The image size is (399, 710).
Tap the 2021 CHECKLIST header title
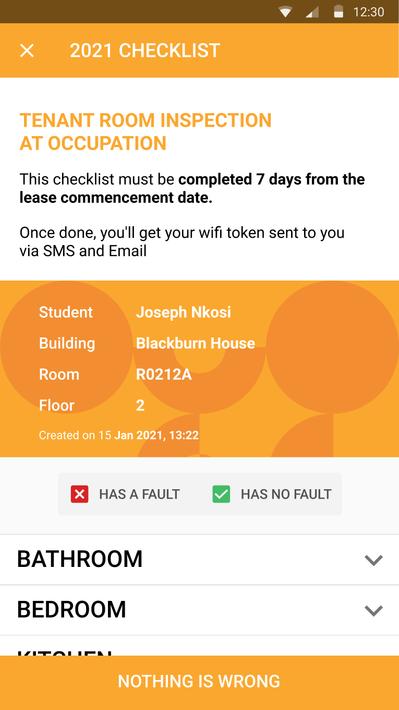point(144,50)
